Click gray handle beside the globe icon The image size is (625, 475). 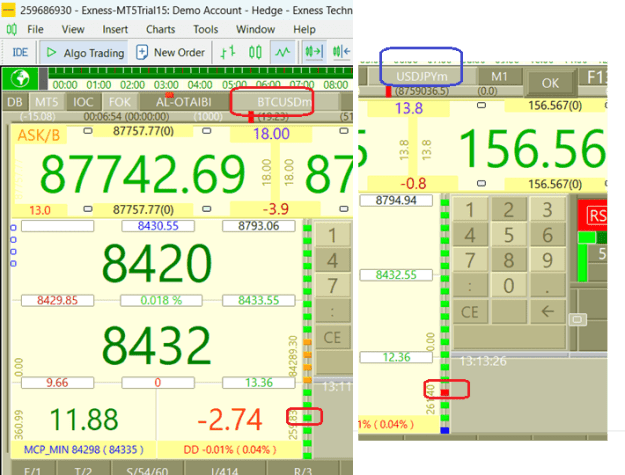(x=43, y=79)
